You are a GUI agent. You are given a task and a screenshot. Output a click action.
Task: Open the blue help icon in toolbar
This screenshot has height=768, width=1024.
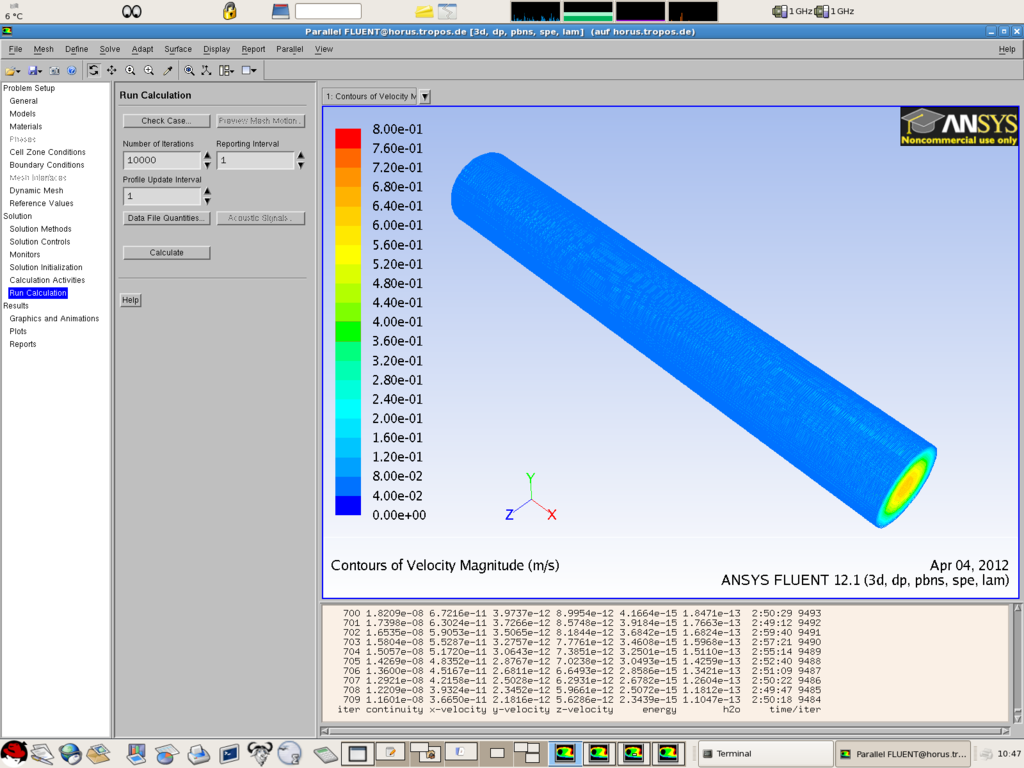(71, 70)
